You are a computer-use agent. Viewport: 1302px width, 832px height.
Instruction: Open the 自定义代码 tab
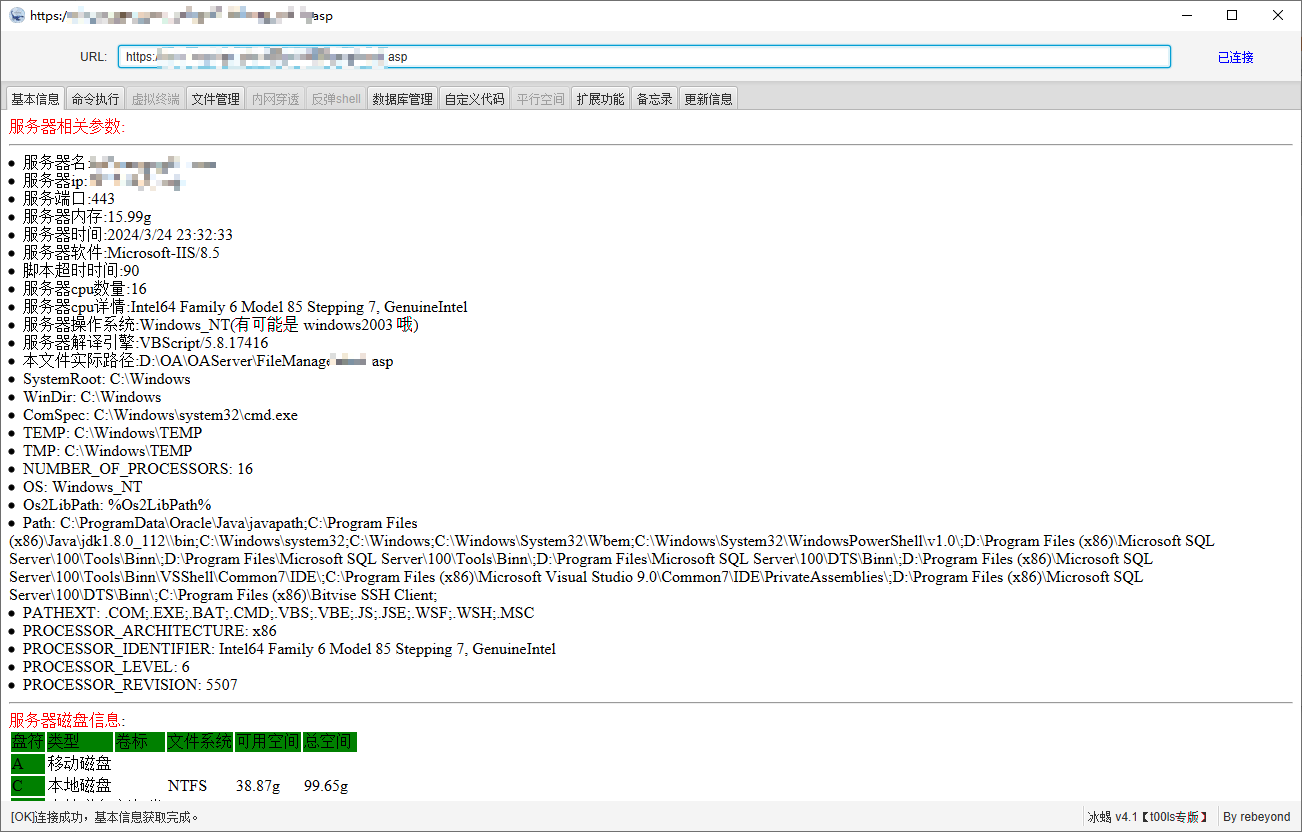point(474,99)
